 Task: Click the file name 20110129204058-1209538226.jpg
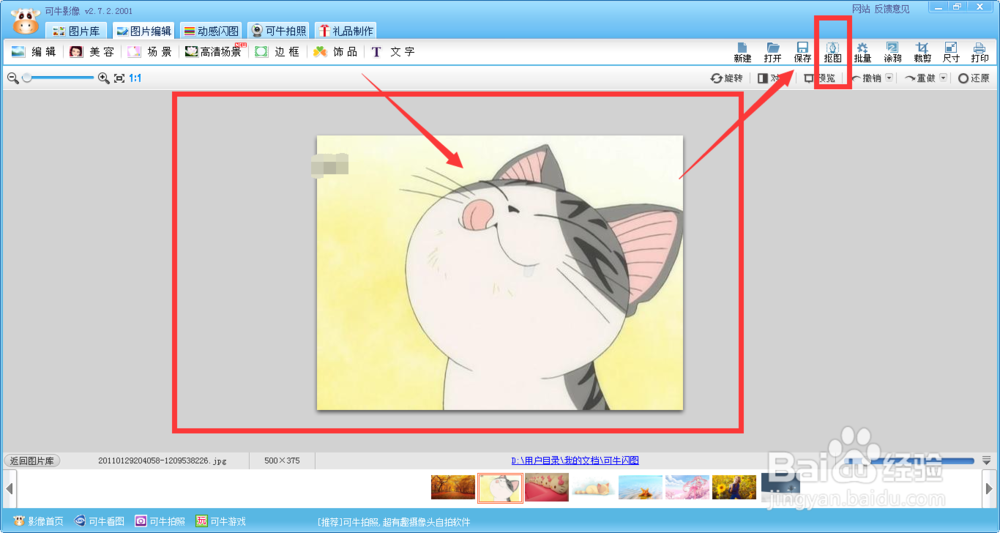tap(162, 460)
